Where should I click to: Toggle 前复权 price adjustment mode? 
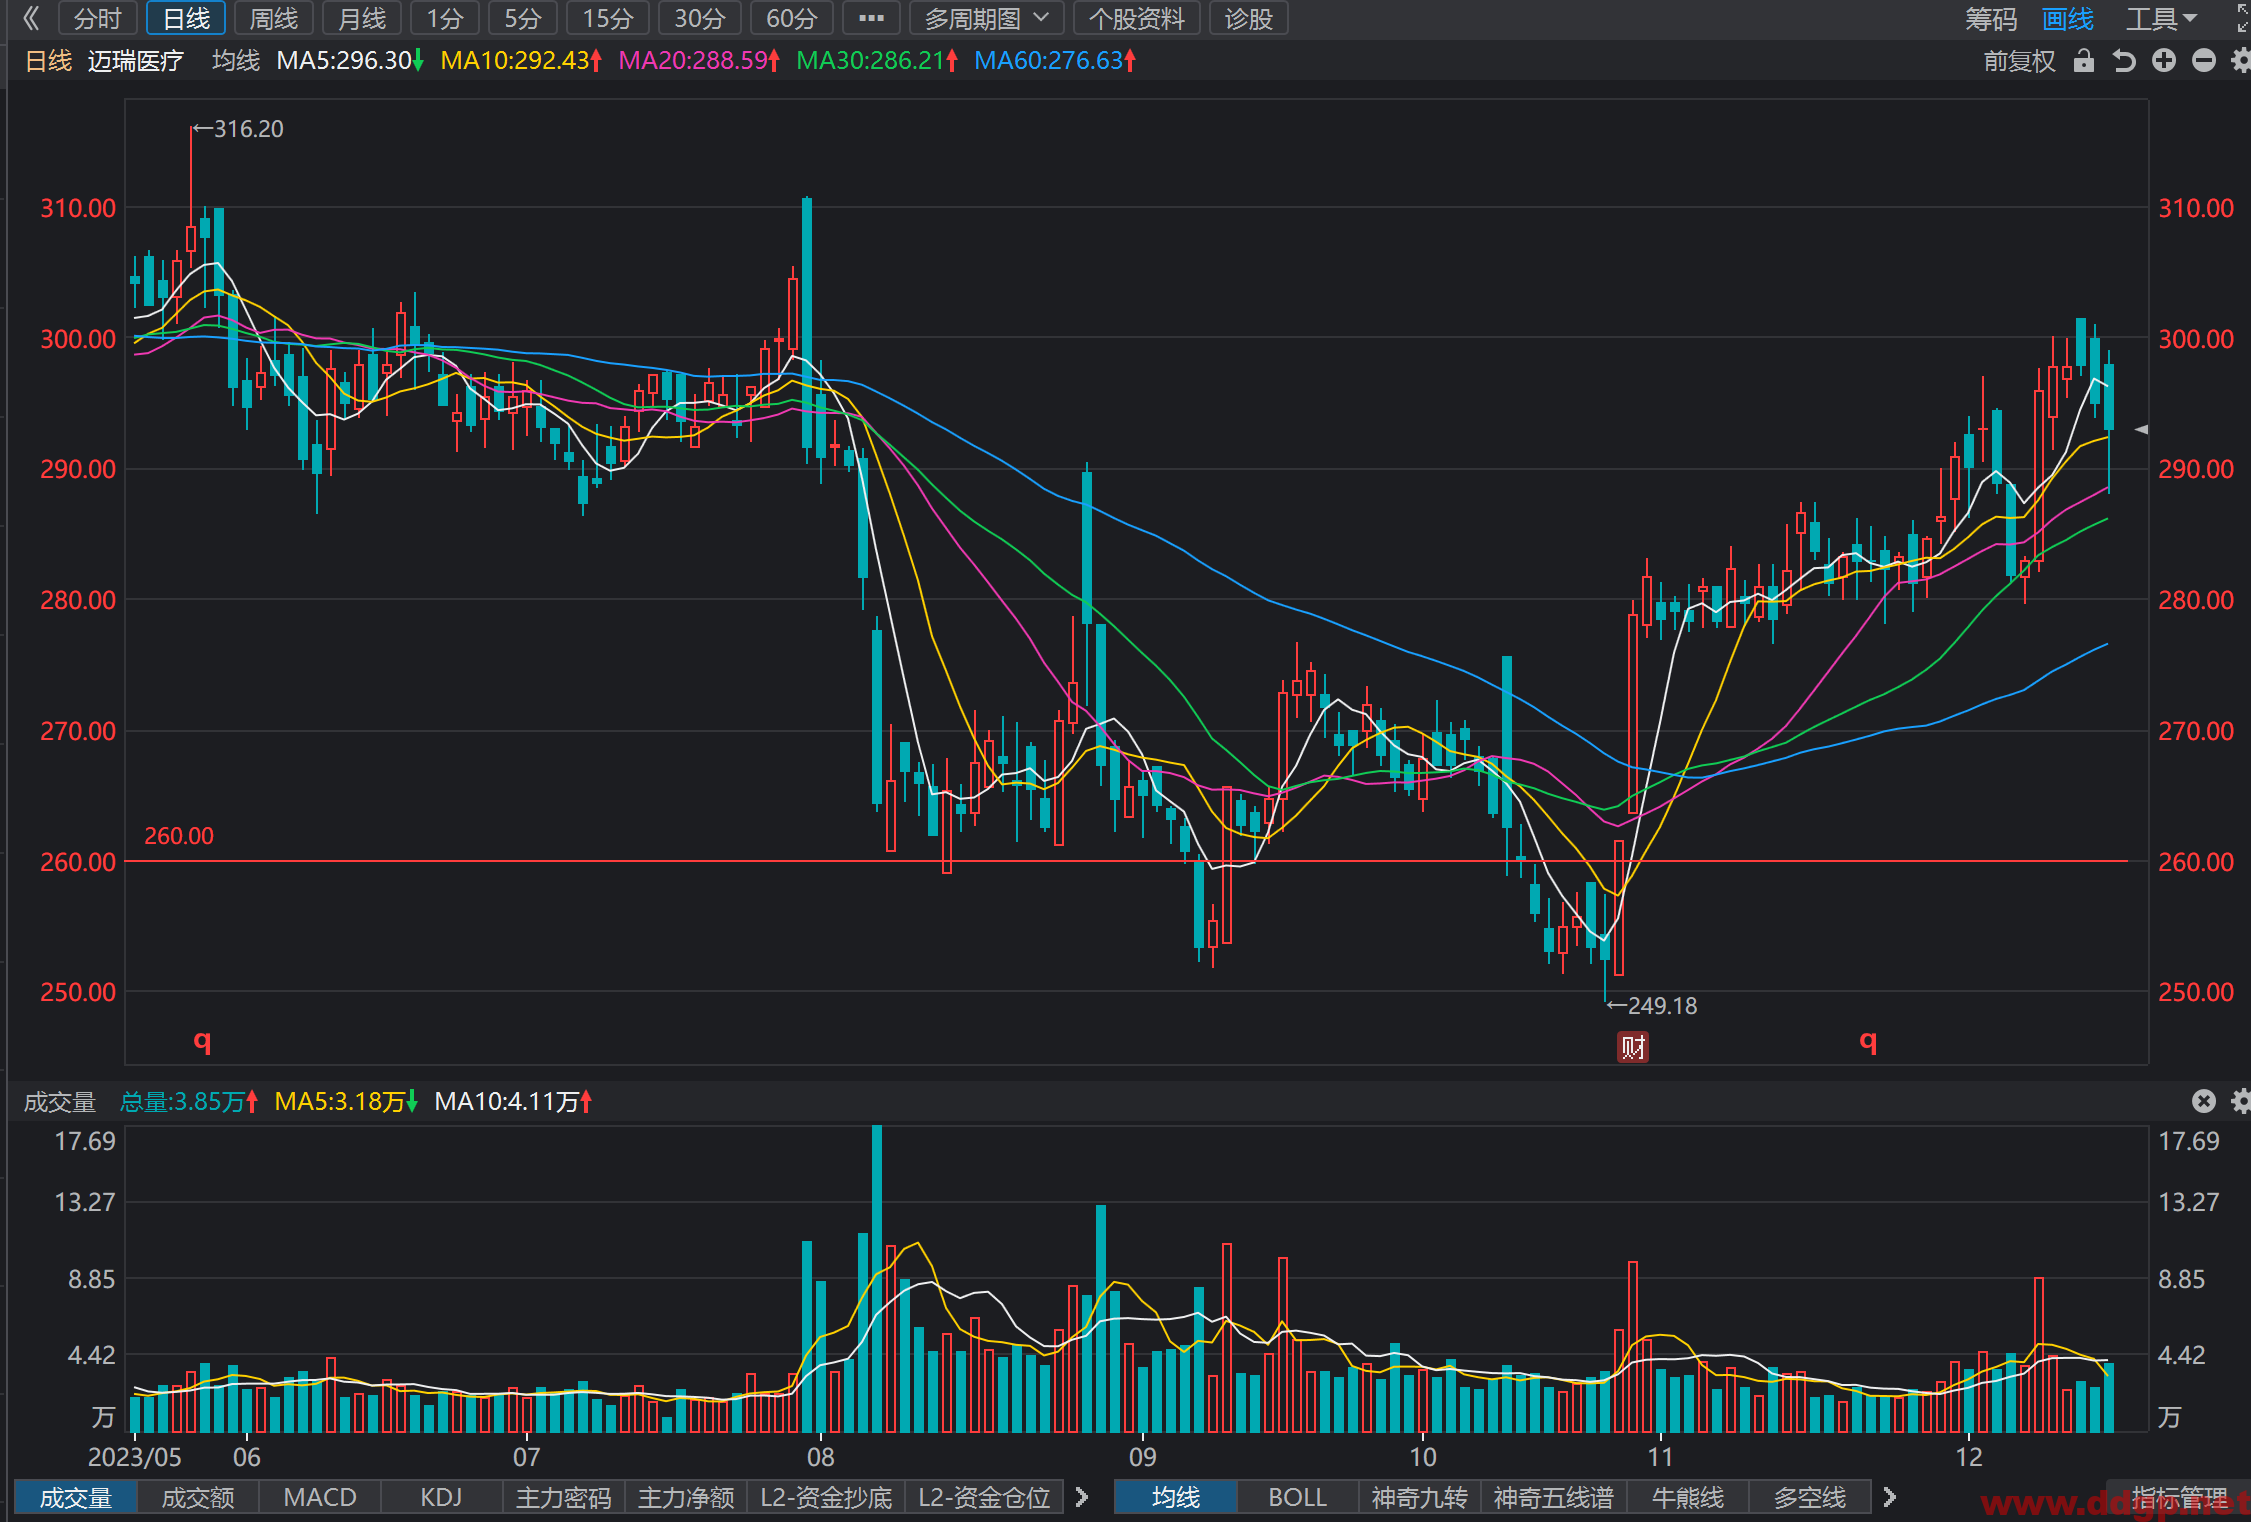click(2020, 61)
